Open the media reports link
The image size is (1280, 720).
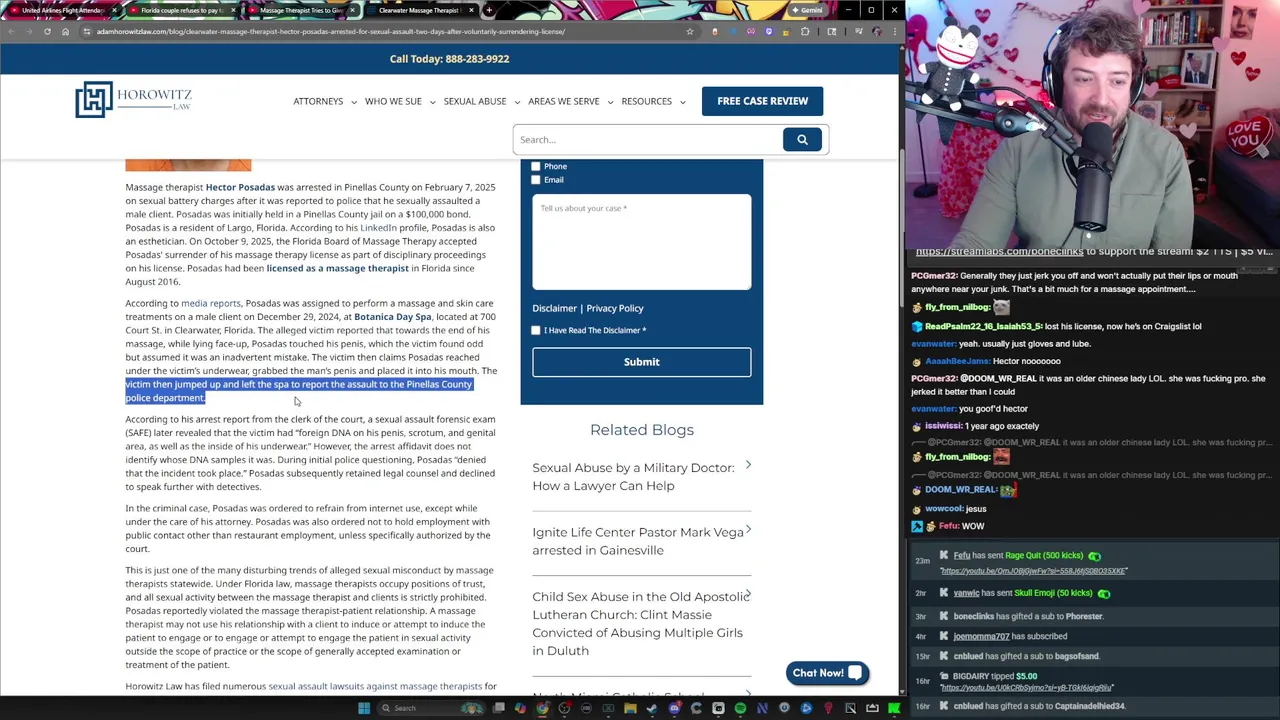tap(211, 303)
